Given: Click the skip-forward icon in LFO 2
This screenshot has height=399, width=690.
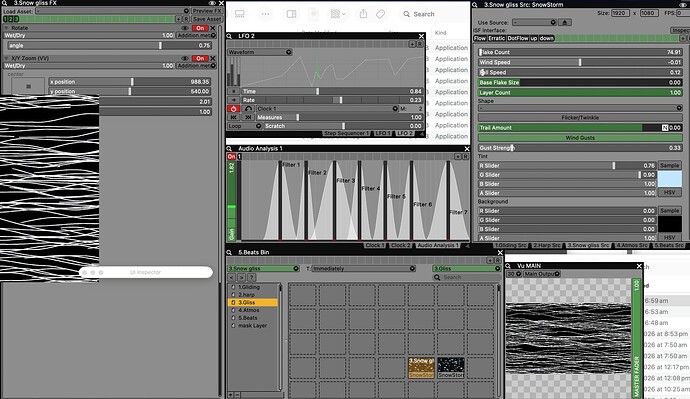Looking at the screenshot, I should pyautogui.click(x=249, y=117).
